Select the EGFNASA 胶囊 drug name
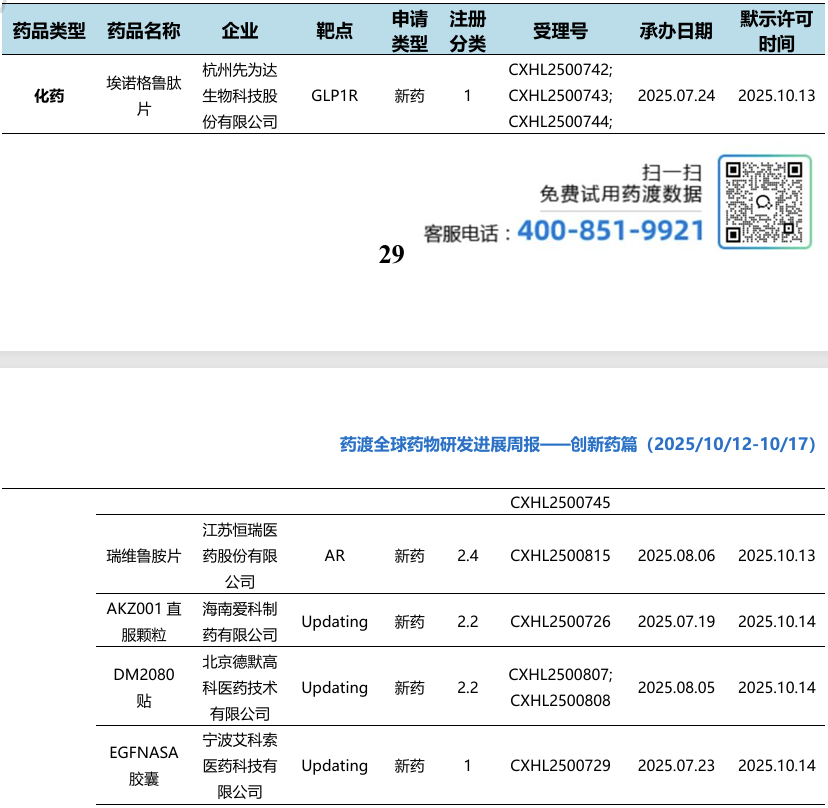 tap(144, 766)
